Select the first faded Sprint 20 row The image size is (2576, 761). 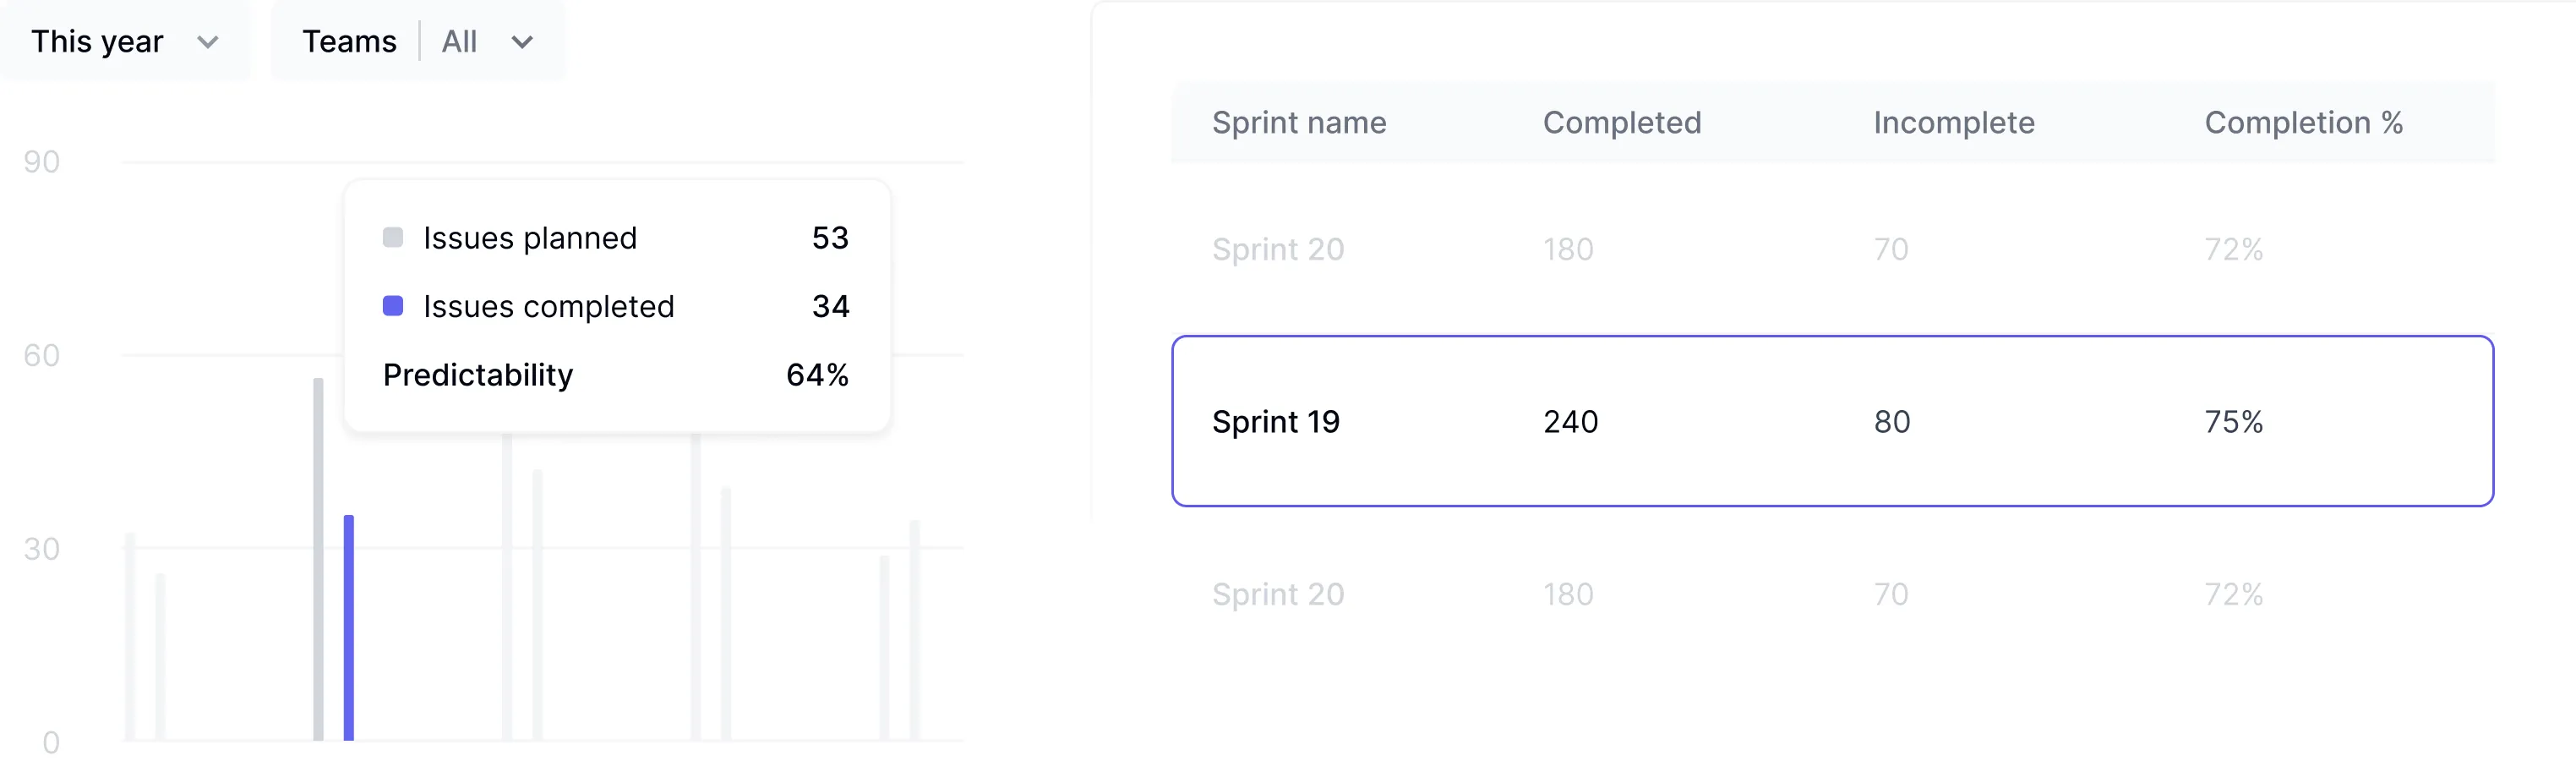point(1832,249)
